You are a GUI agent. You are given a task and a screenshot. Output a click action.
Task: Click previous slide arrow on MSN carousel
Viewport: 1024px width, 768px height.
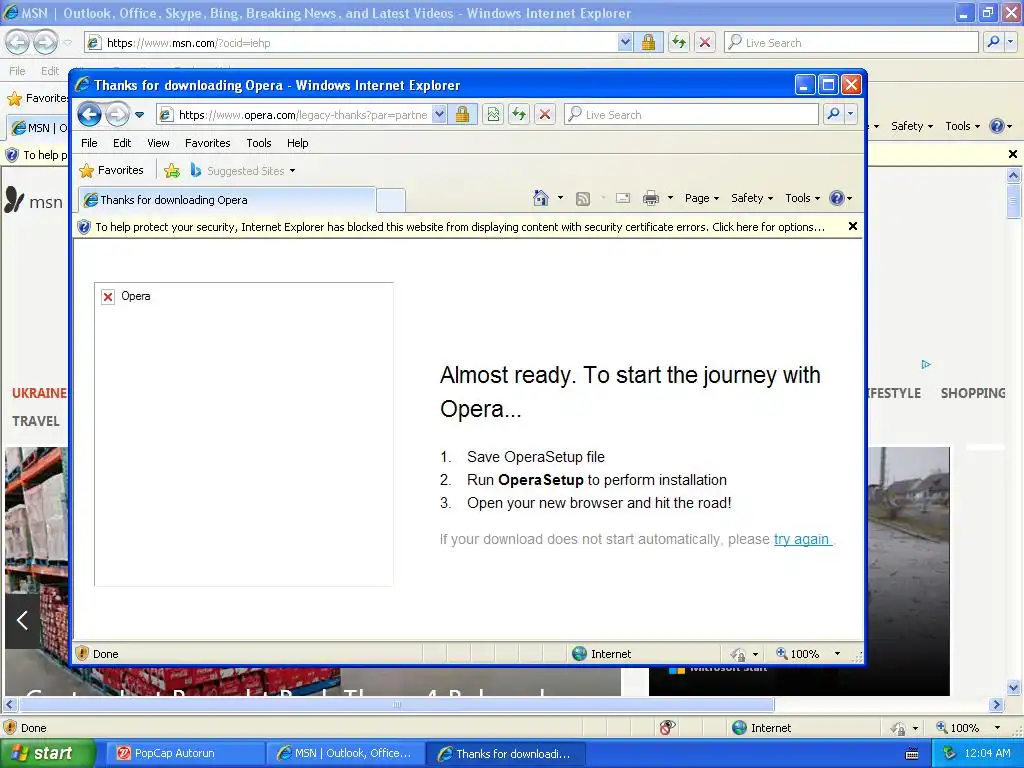click(x=23, y=620)
